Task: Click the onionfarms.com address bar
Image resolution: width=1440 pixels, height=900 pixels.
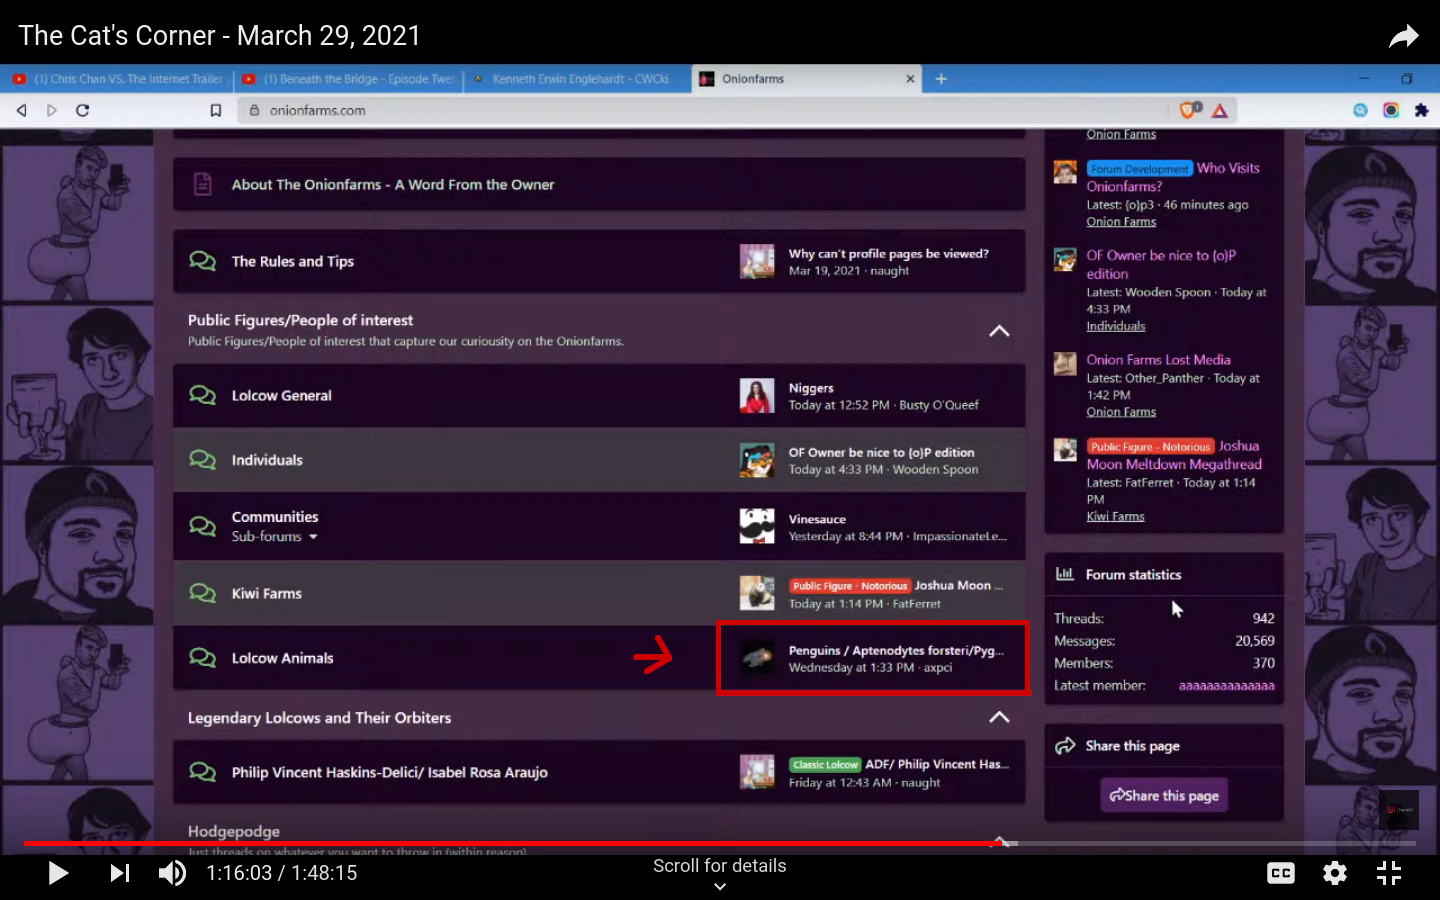Action: 700,110
